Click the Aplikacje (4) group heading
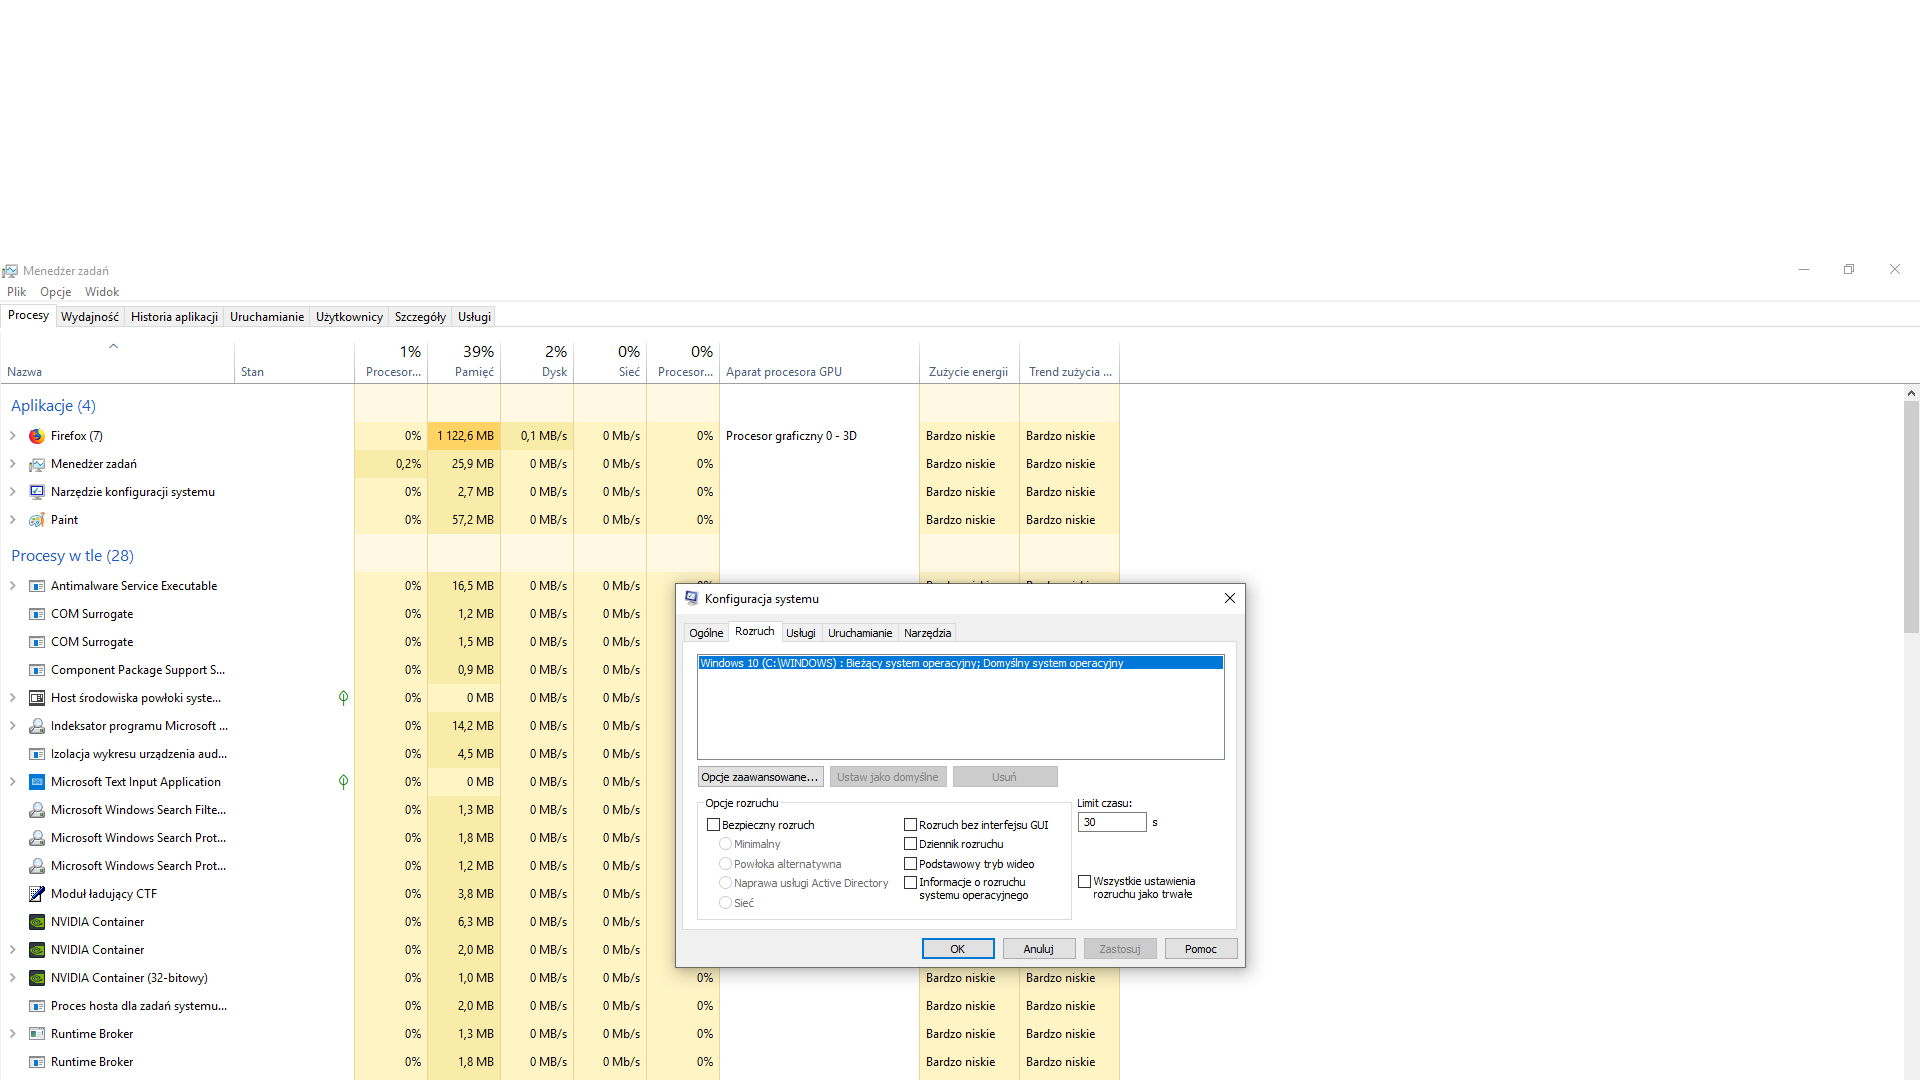Image resolution: width=1920 pixels, height=1080 pixels. [53, 406]
